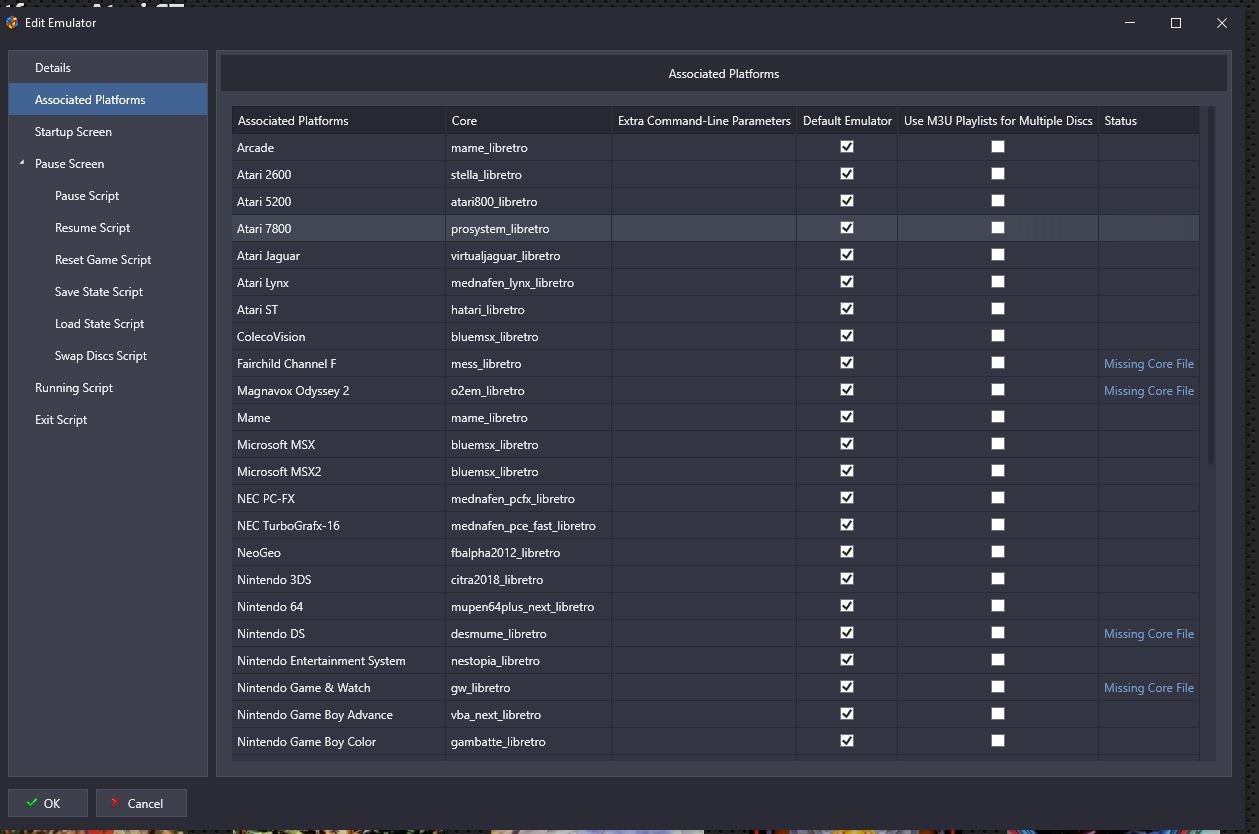The height and width of the screenshot is (834, 1259).
Task: Select the virtualjaguar_libretro core cell
Action: tap(529, 256)
